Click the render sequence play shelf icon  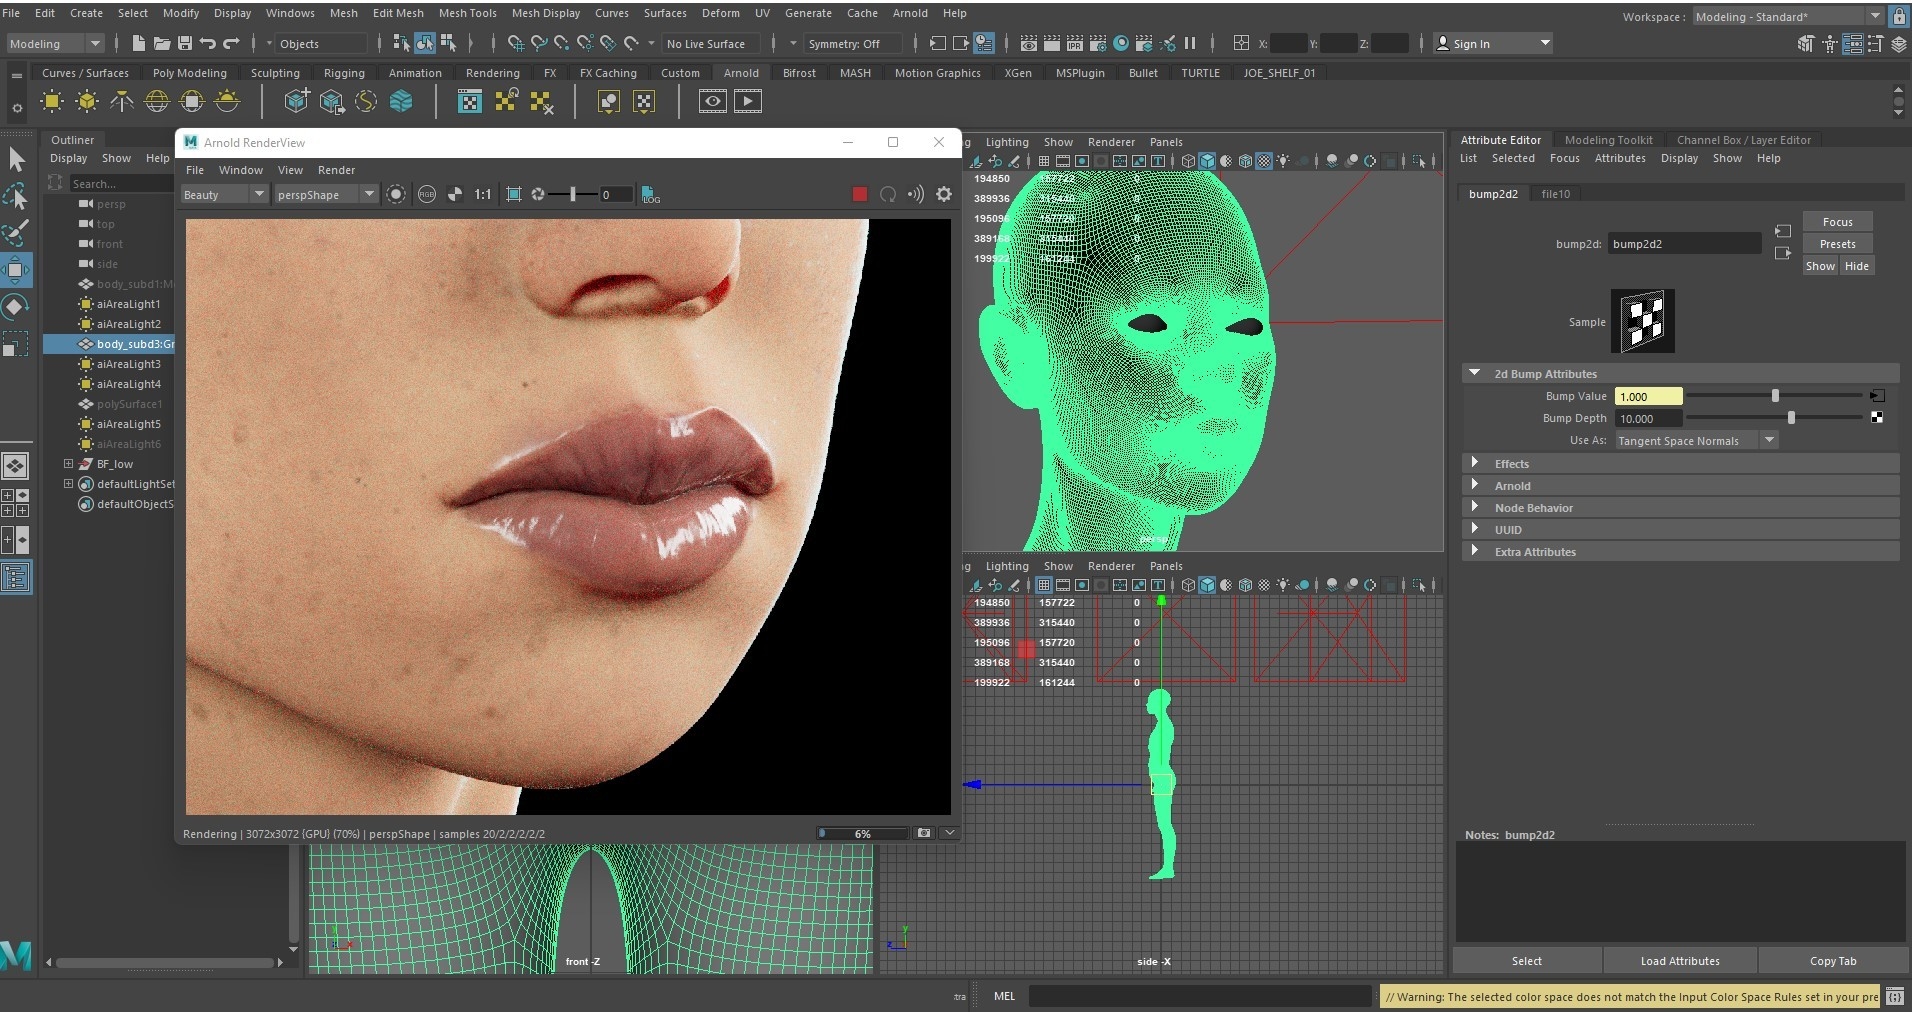click(748, 101)
